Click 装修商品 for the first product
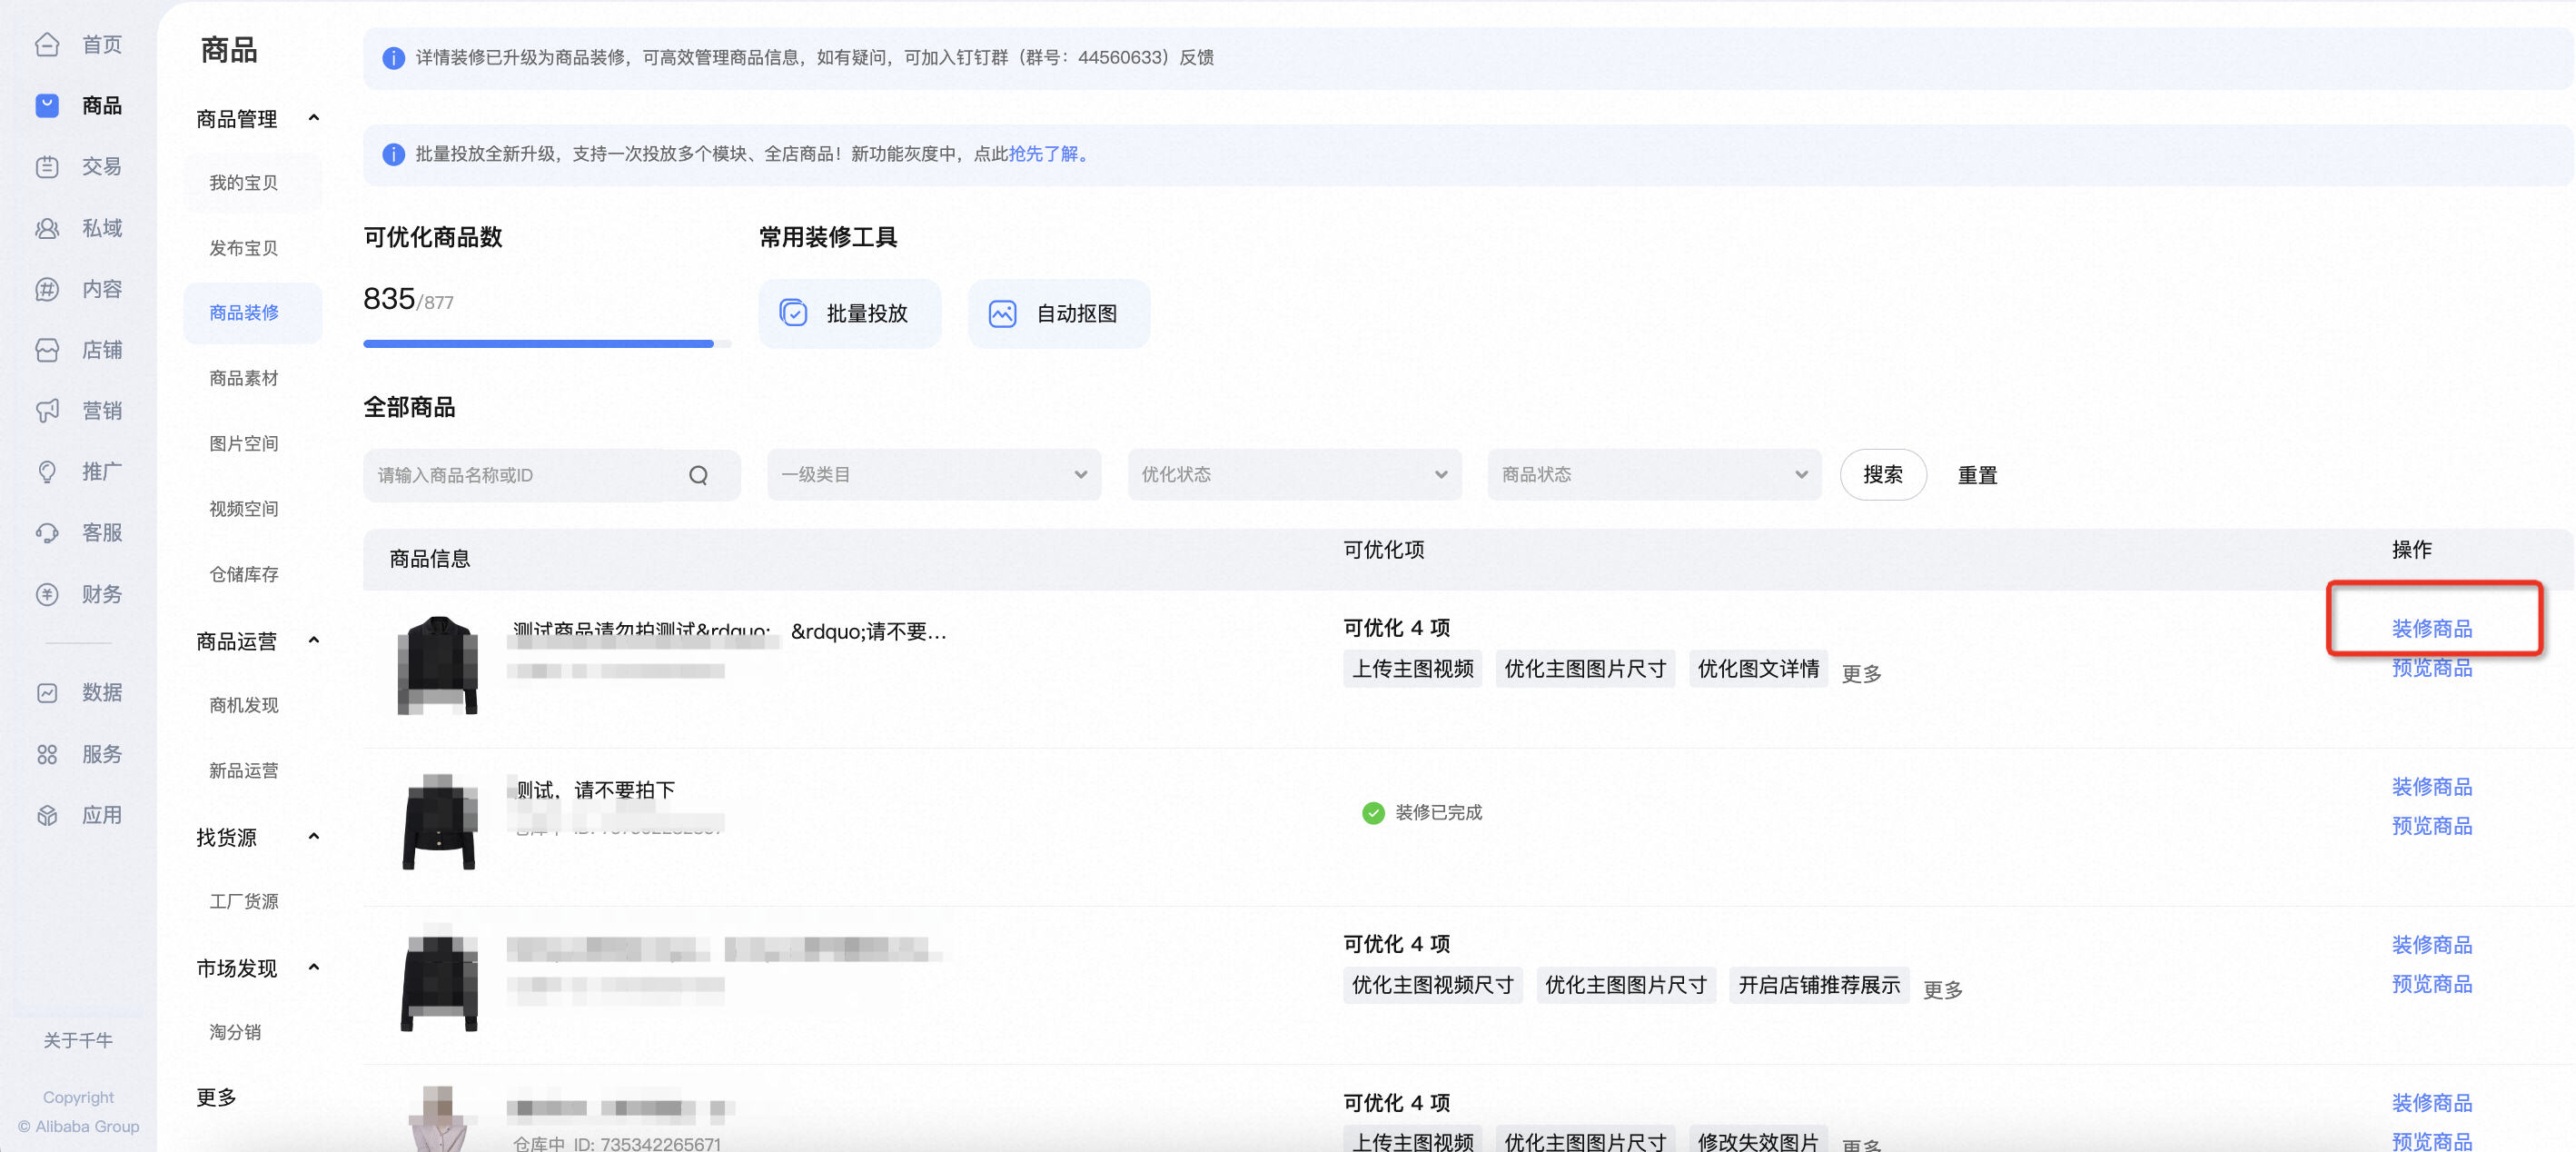2576x1152 pixels. 2431,628
